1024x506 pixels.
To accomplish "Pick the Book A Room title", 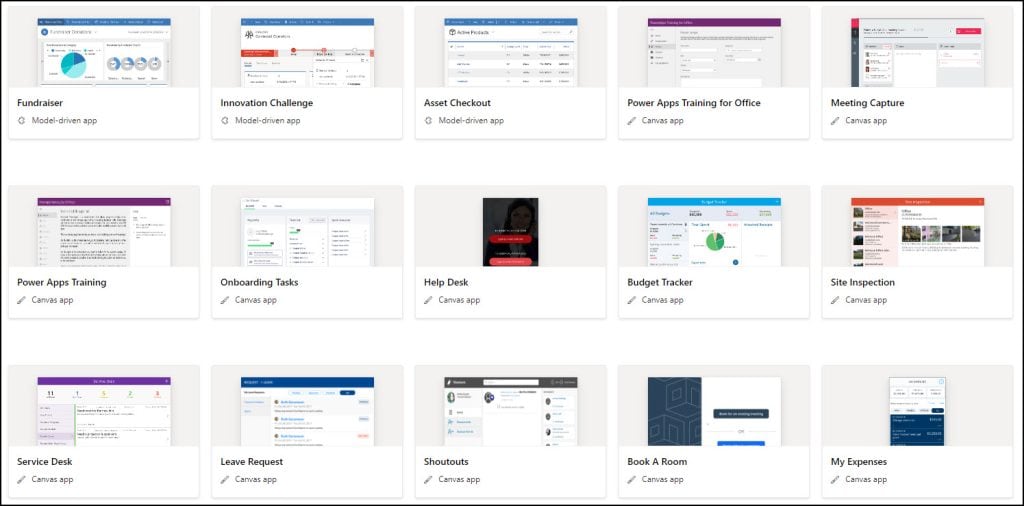I will click(657, 462).
